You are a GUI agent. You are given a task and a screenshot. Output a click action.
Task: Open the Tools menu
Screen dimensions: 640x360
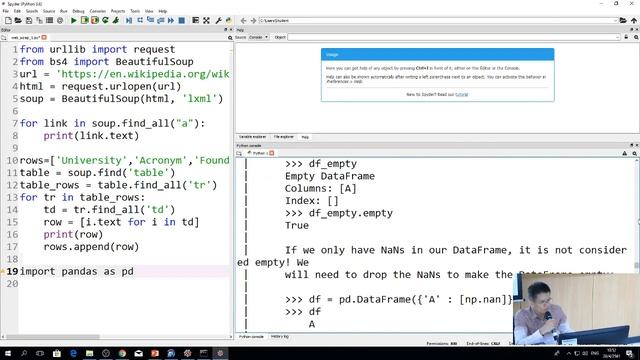(x=135, y=11)
